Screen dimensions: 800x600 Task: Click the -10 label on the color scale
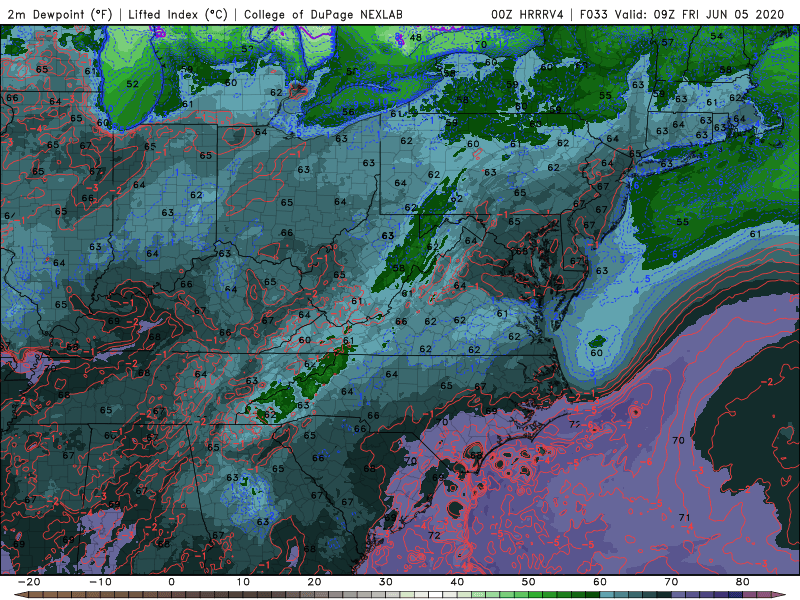pos(100,582)
